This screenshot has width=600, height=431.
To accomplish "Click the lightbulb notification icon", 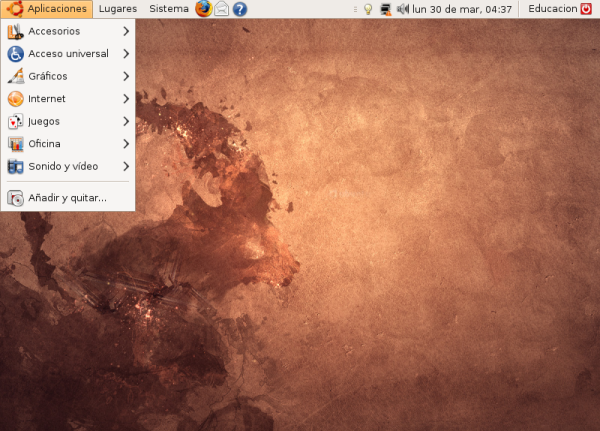I will [x=367, y=9].
